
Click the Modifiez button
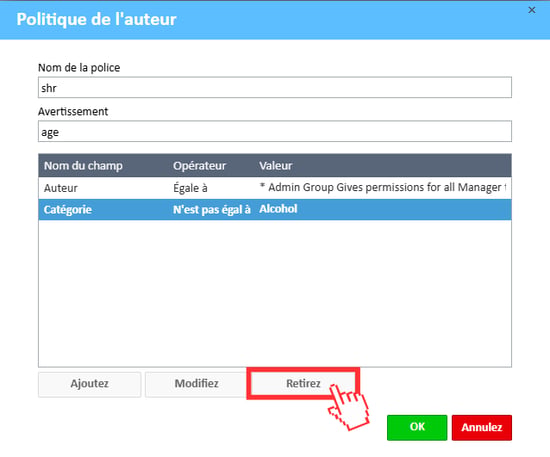point(196,384)
